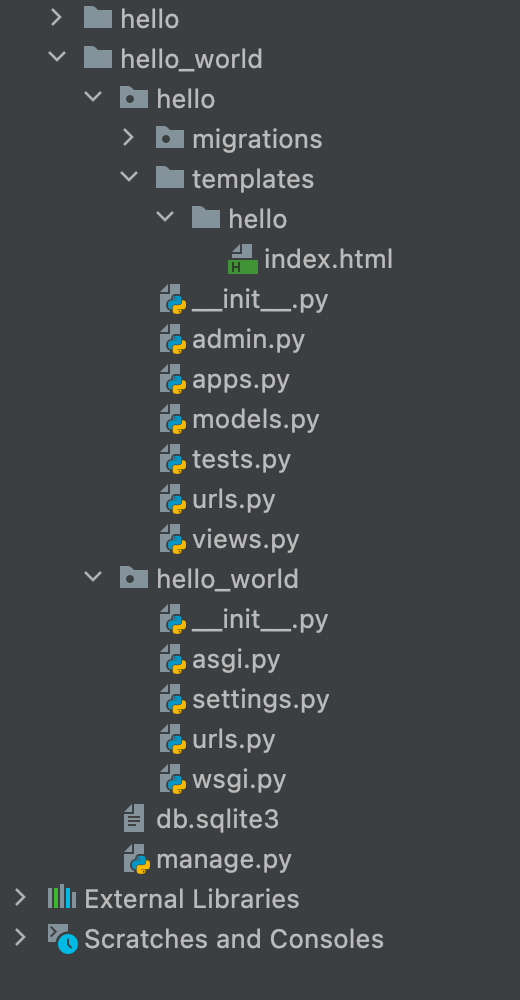Click the Python icon of urls.py above views.py

click(x=172, y=499)
